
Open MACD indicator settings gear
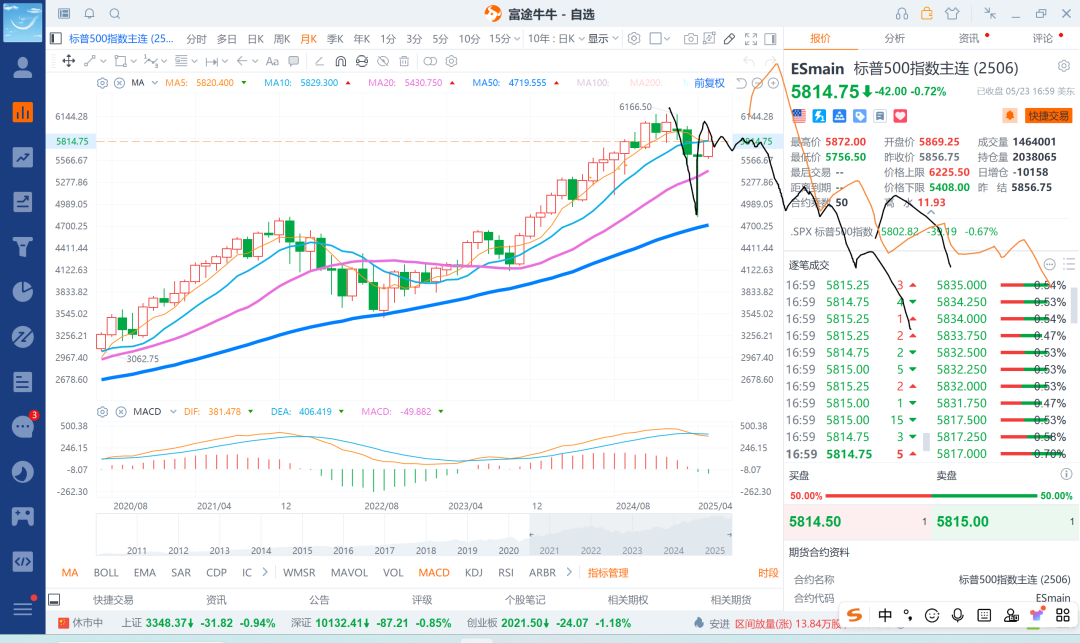coord(102,412)
